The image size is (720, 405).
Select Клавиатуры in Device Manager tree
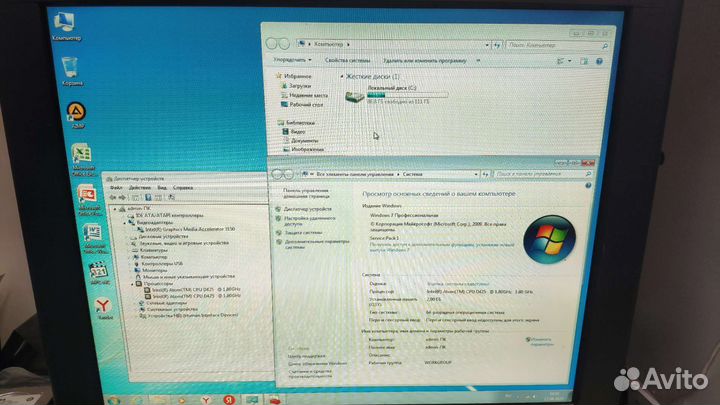(153, 250)
